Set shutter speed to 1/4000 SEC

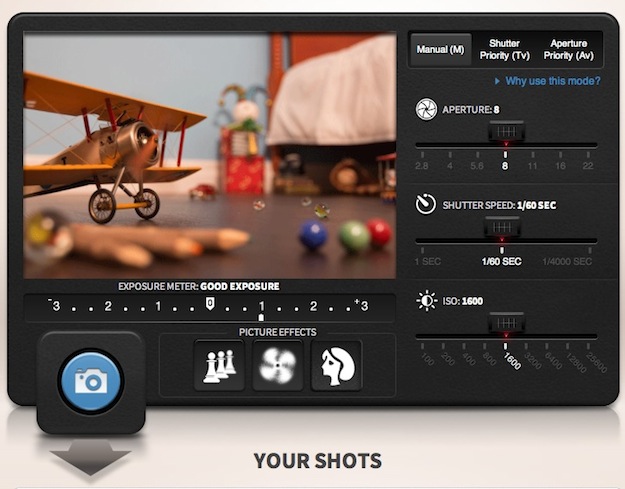coord(568,261)
